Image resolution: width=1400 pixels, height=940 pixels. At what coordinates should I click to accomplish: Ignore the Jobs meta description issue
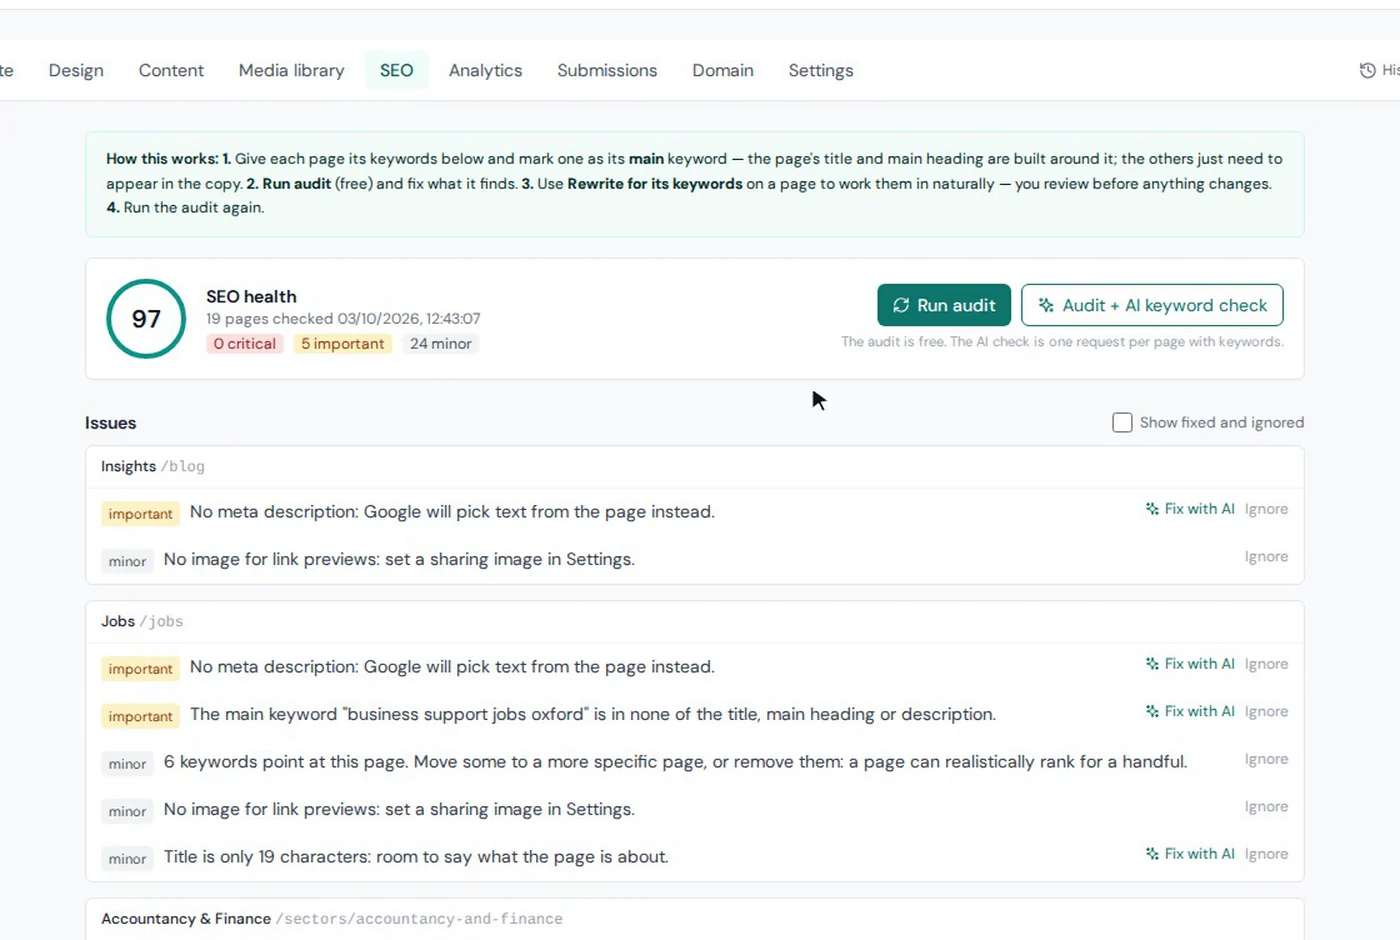[x=1266, y=664]
